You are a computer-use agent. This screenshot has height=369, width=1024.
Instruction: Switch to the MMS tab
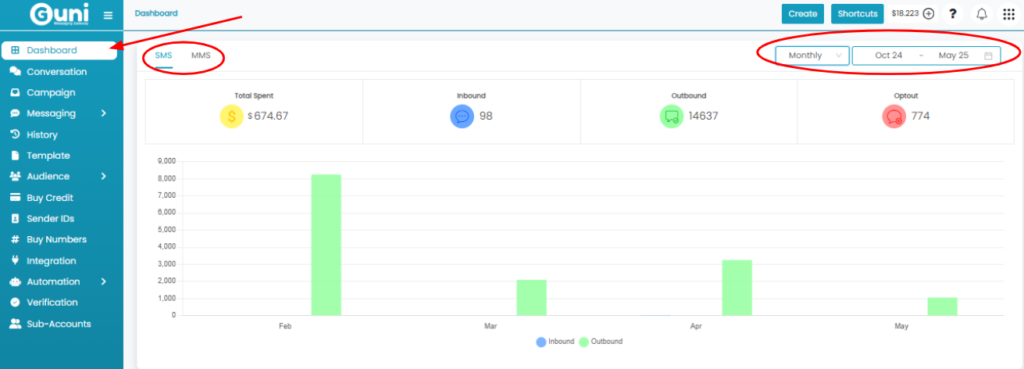(x=201, y=56)
